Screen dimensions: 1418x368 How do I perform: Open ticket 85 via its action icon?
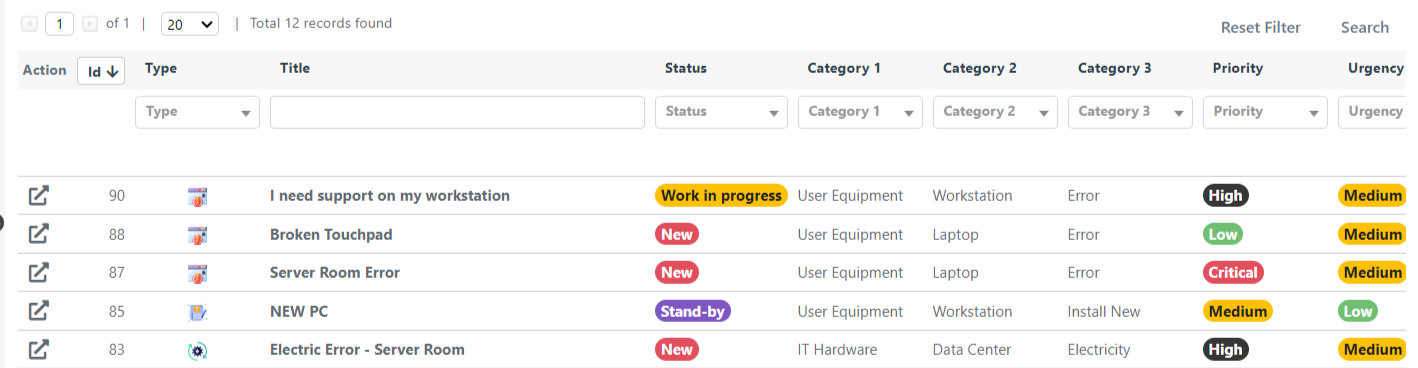click(38, 311)
